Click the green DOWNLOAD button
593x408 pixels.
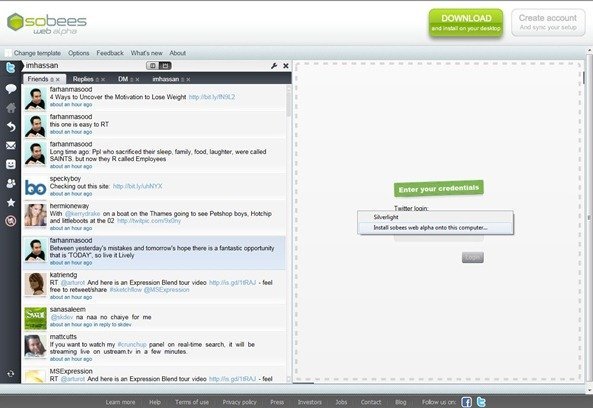tap(466, 23)
